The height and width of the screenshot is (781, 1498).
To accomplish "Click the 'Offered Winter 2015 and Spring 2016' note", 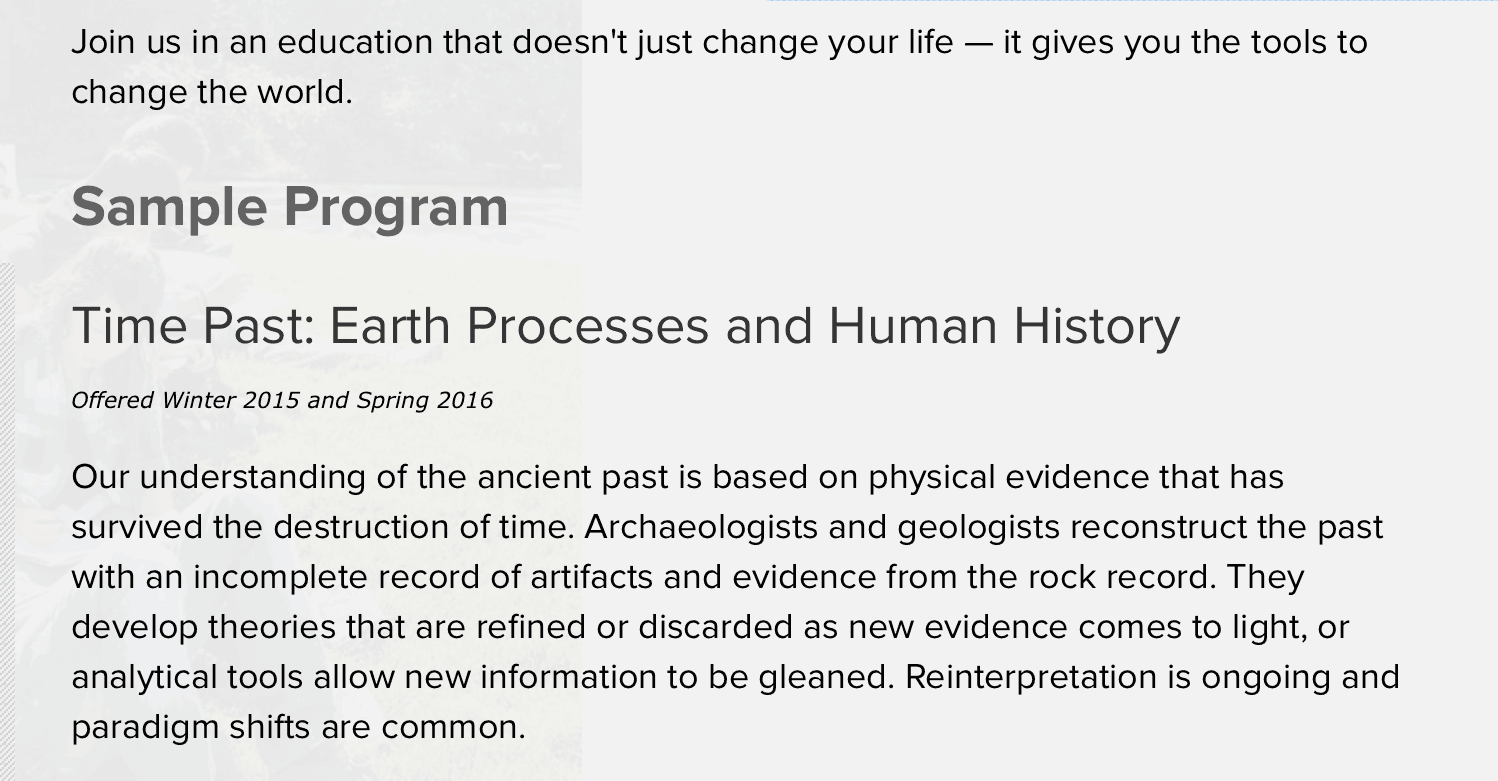I will click(282, 401).
